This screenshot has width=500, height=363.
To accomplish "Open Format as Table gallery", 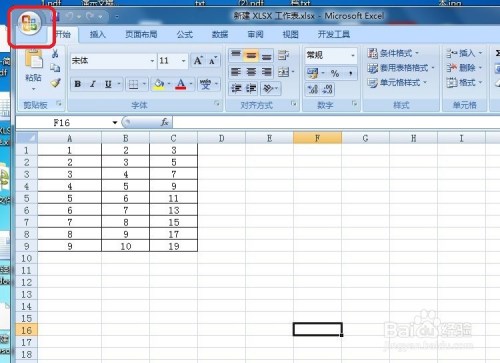I will tap(401, 68).
